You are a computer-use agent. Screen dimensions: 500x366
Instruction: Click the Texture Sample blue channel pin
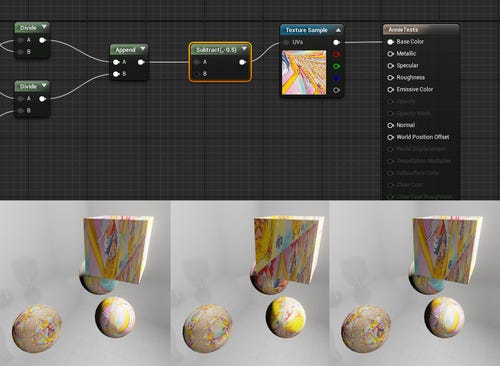click(336, 78)
